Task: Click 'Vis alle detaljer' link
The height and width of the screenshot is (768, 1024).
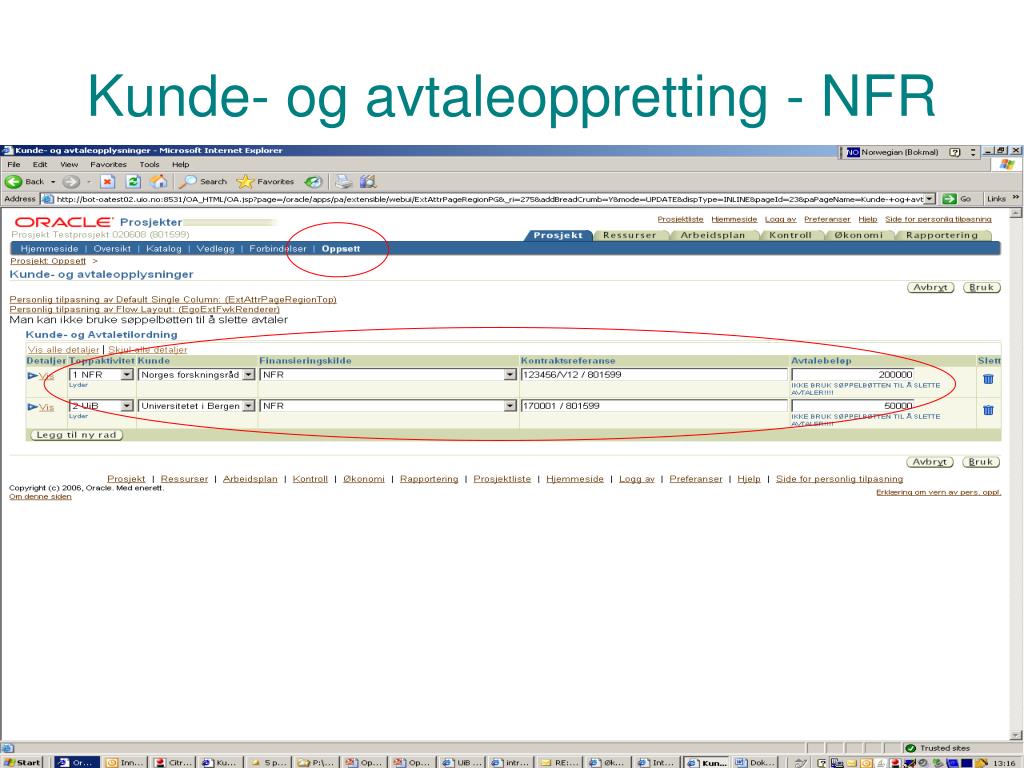Action: coord(63,349)
